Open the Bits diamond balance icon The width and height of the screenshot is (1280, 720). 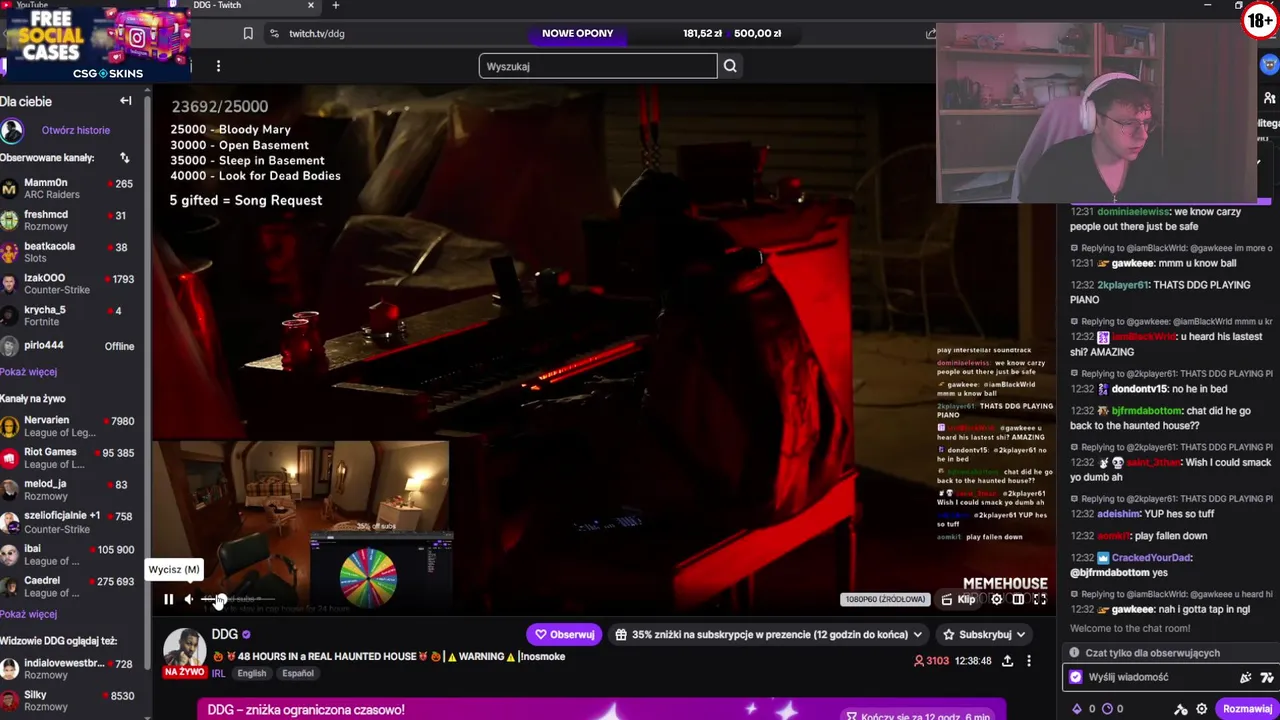coord(1077,709)
